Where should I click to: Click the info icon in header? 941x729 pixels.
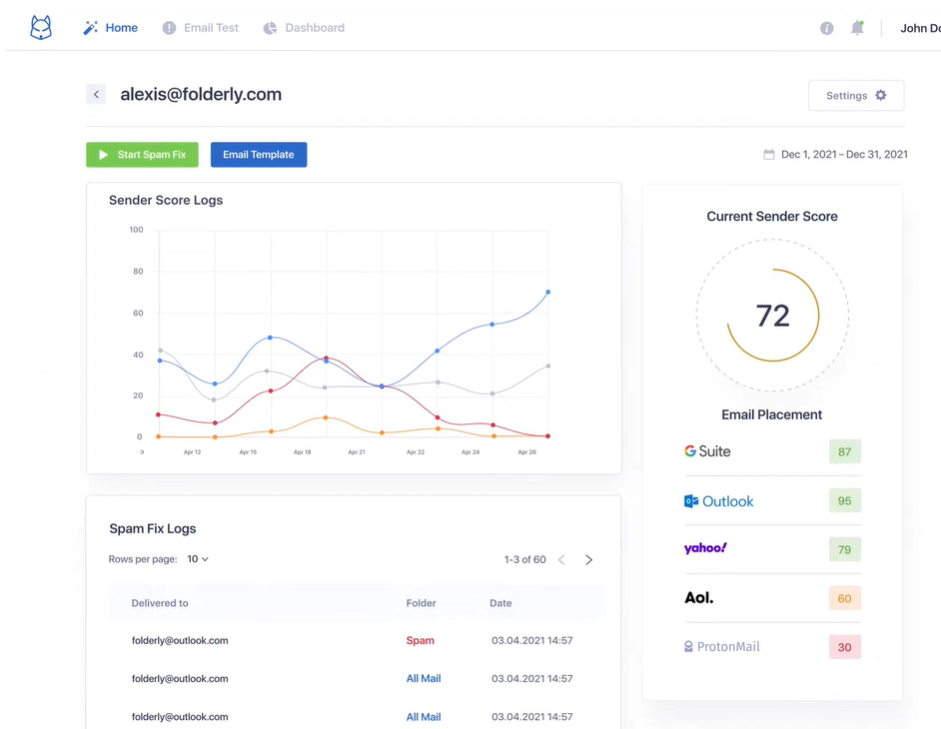(x=827, y=28)
